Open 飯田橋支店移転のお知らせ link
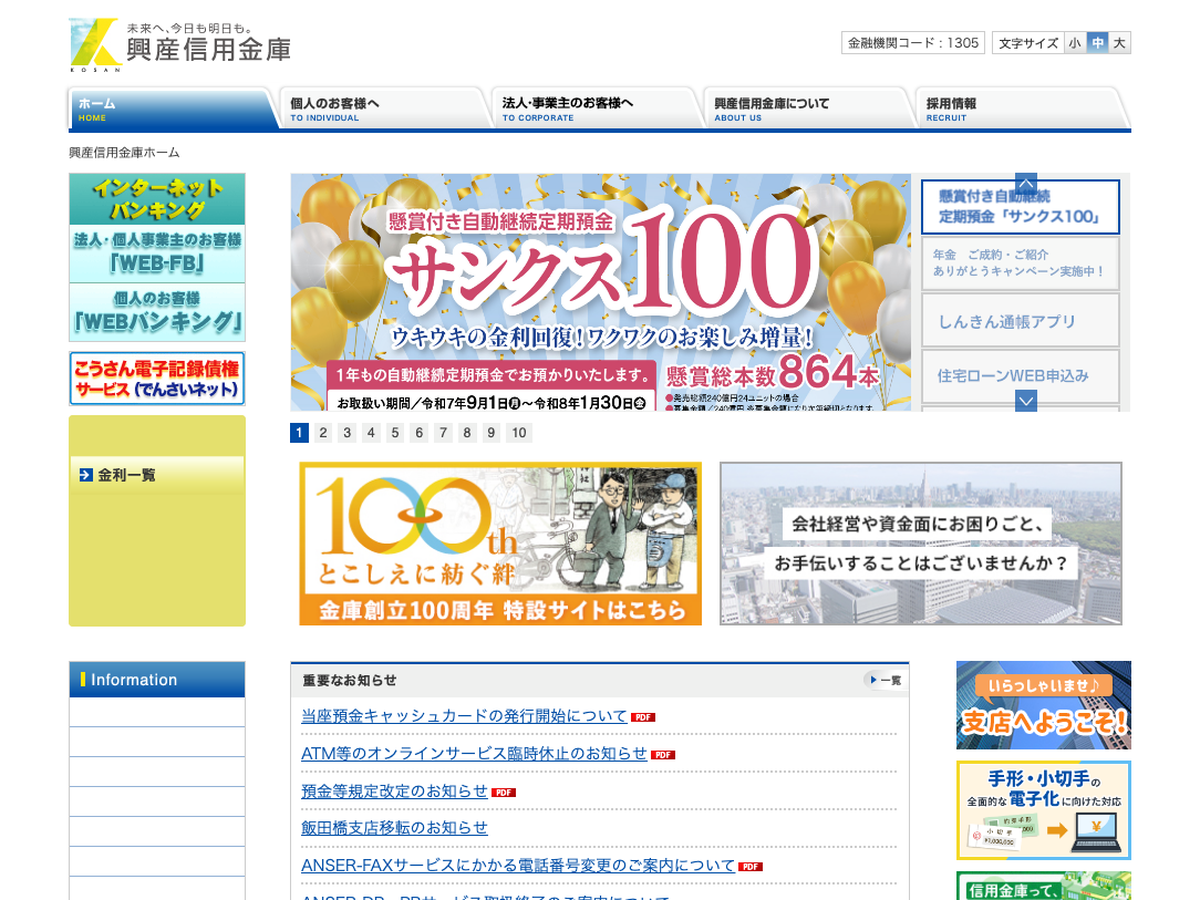Image resolution: width=1200 pixels, height=900 pixels. 394,828
